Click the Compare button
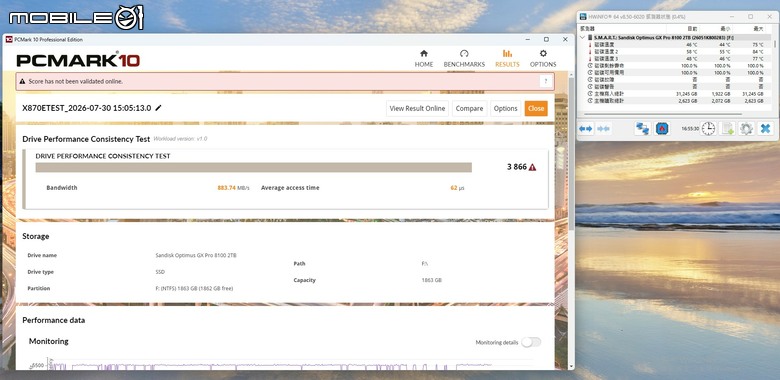Image resolution: width=780 pixels, height=380 pixels. click(469, 108)
